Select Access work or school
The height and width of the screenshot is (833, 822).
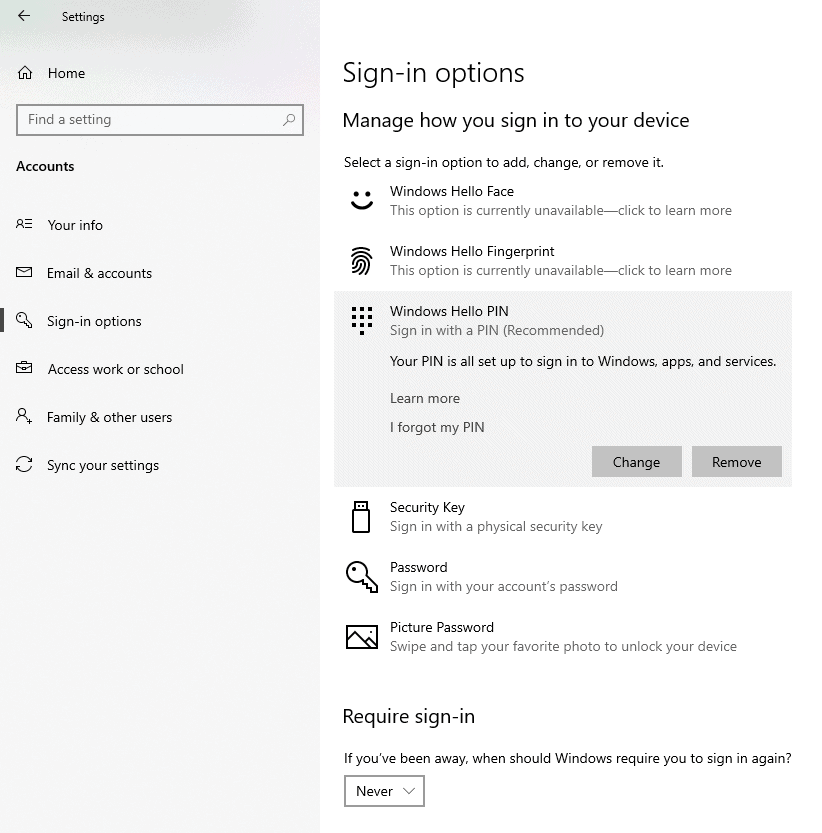point(116,369)
